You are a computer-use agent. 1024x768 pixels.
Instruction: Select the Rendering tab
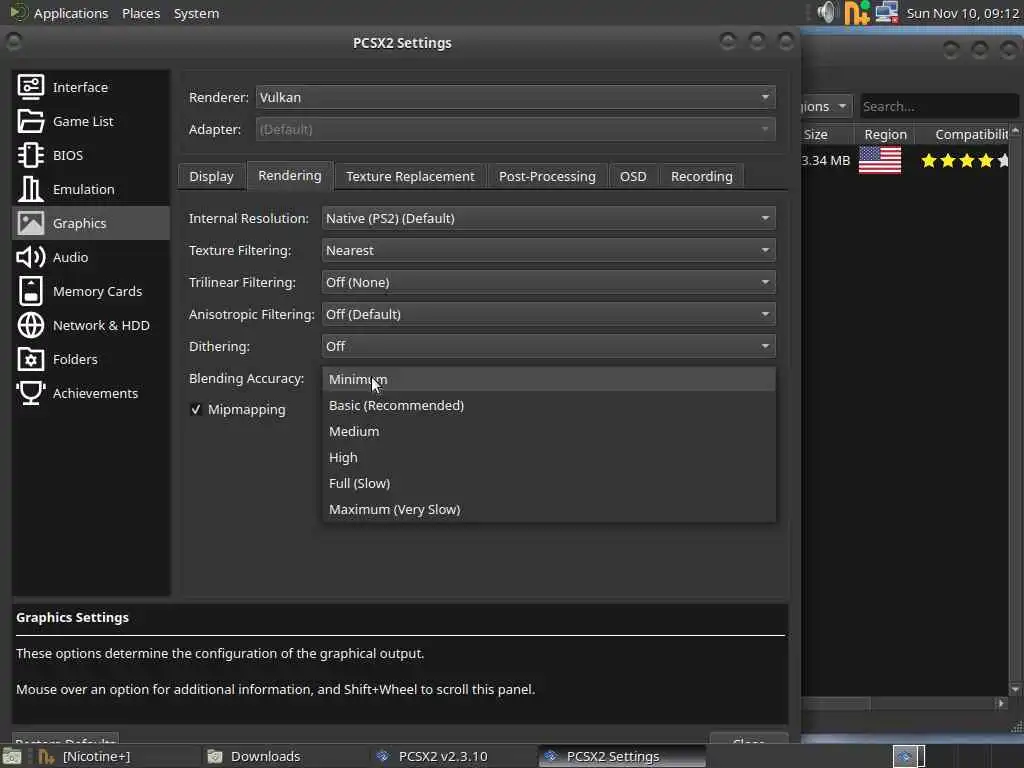point(289,176)
